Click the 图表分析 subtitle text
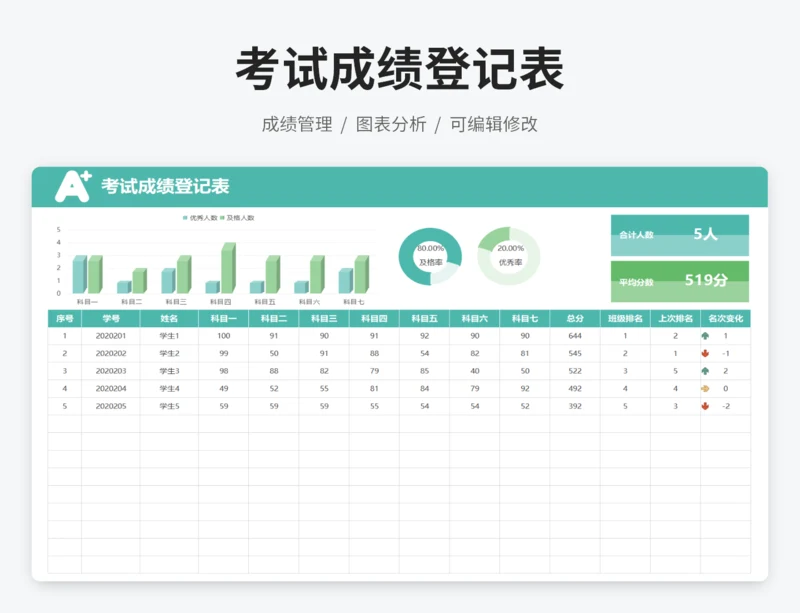 coord(391,124)
